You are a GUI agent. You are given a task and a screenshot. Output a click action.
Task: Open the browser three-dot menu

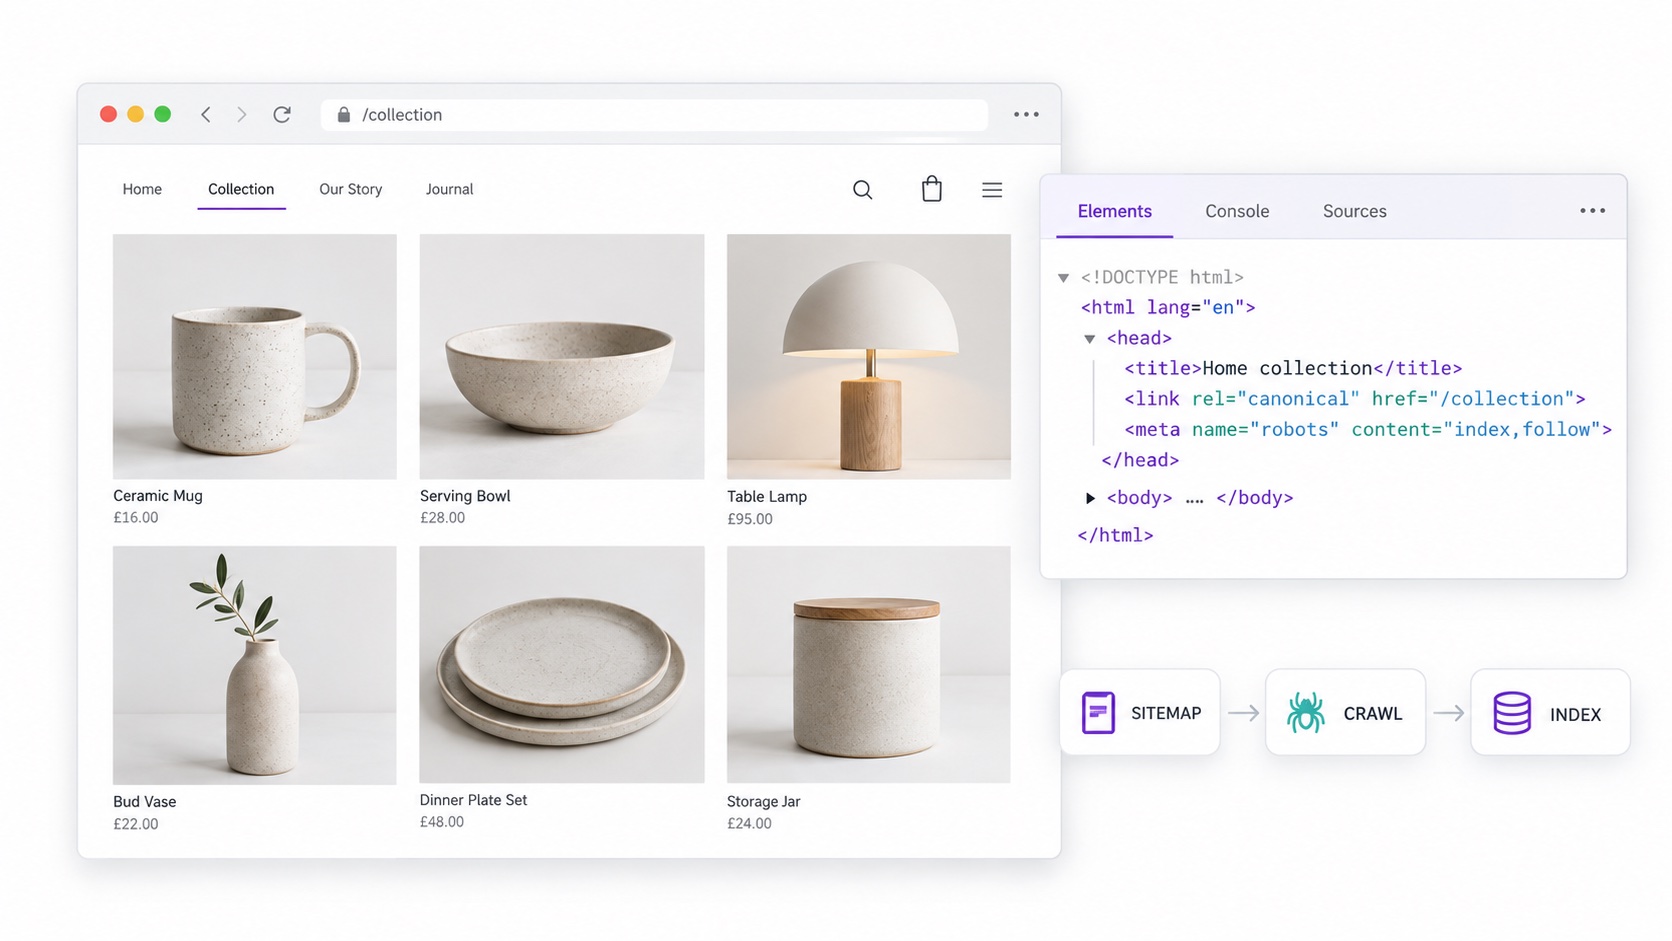point(1026,114)
